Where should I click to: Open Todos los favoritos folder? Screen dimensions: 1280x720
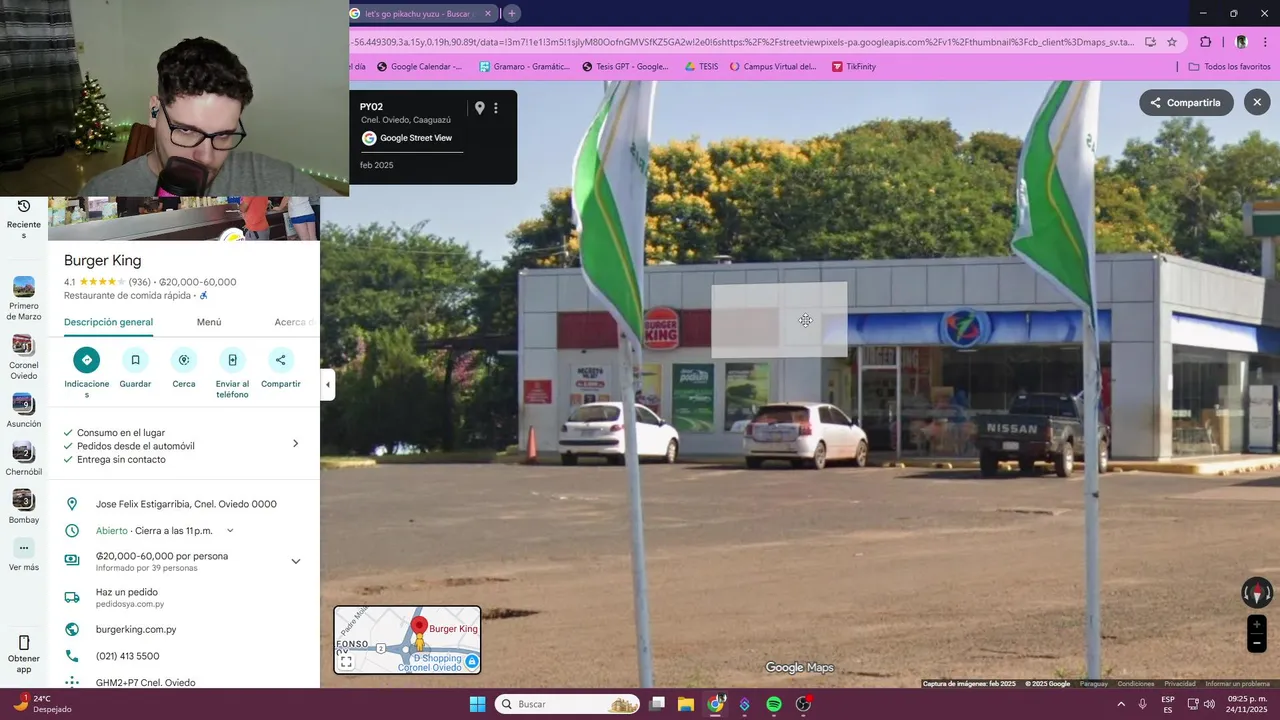(x=1229, y=67)
